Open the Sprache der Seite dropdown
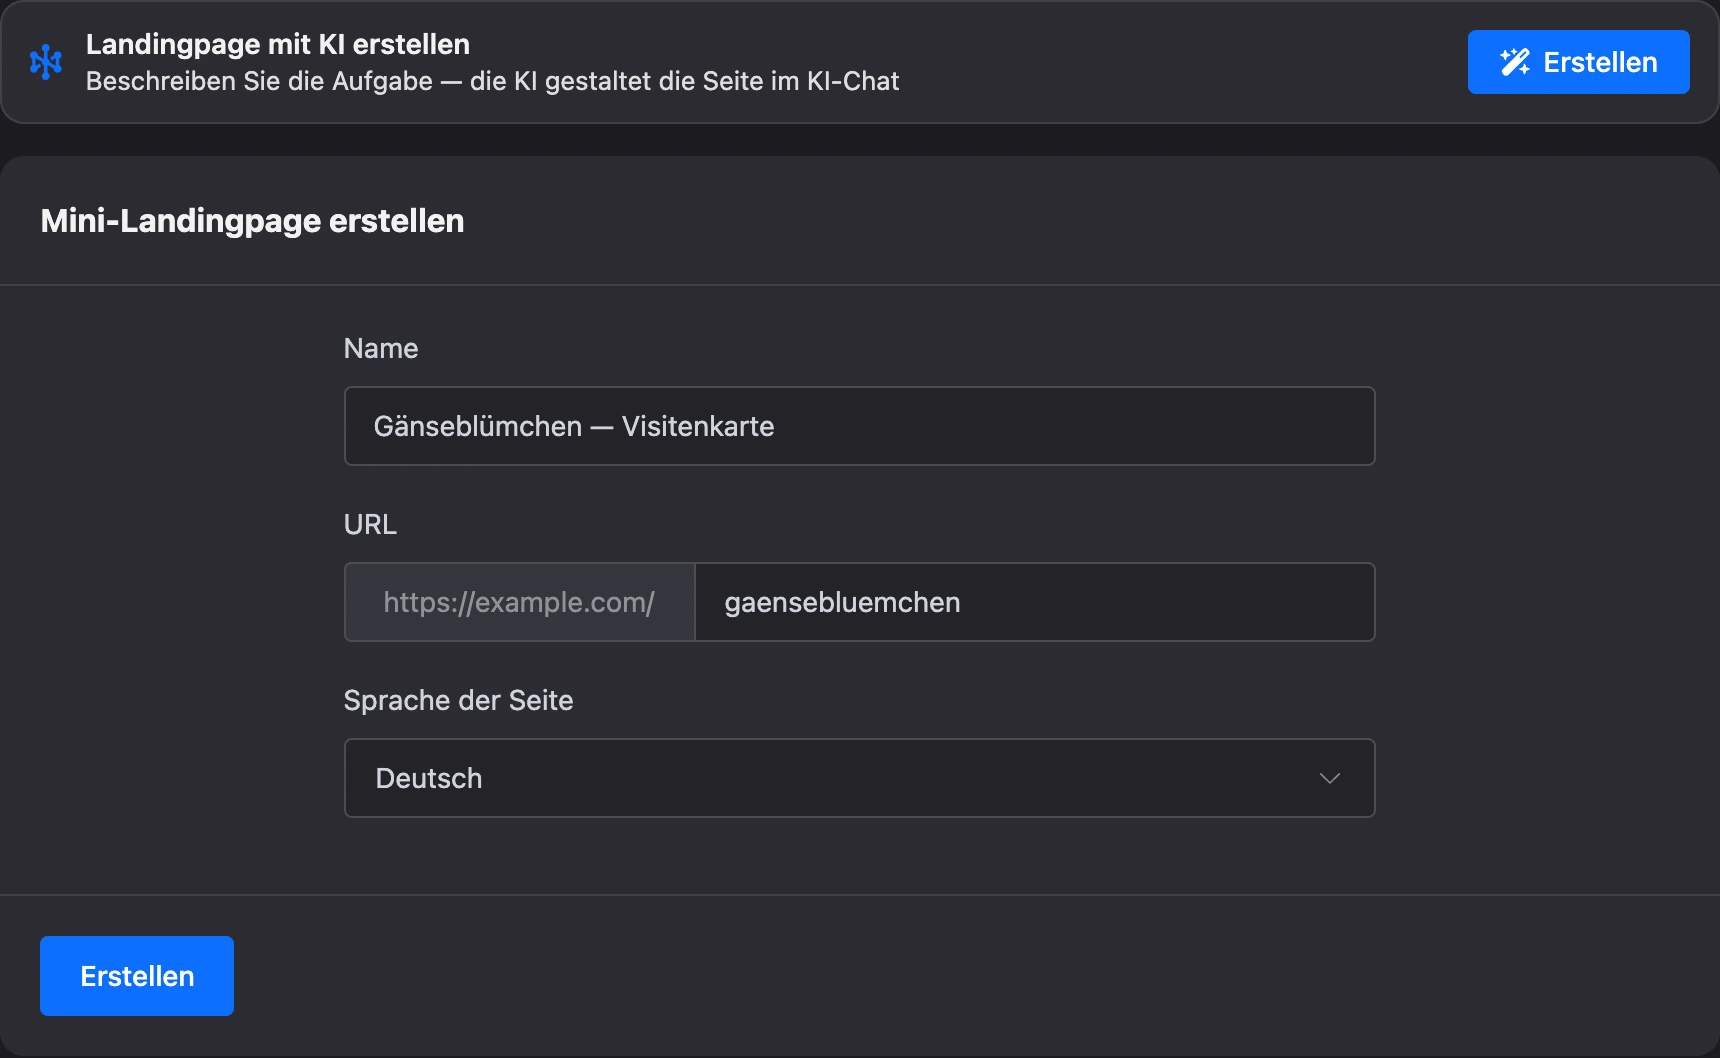Viewport: 1720px width, 1058px height. click(x=859, y=778)
